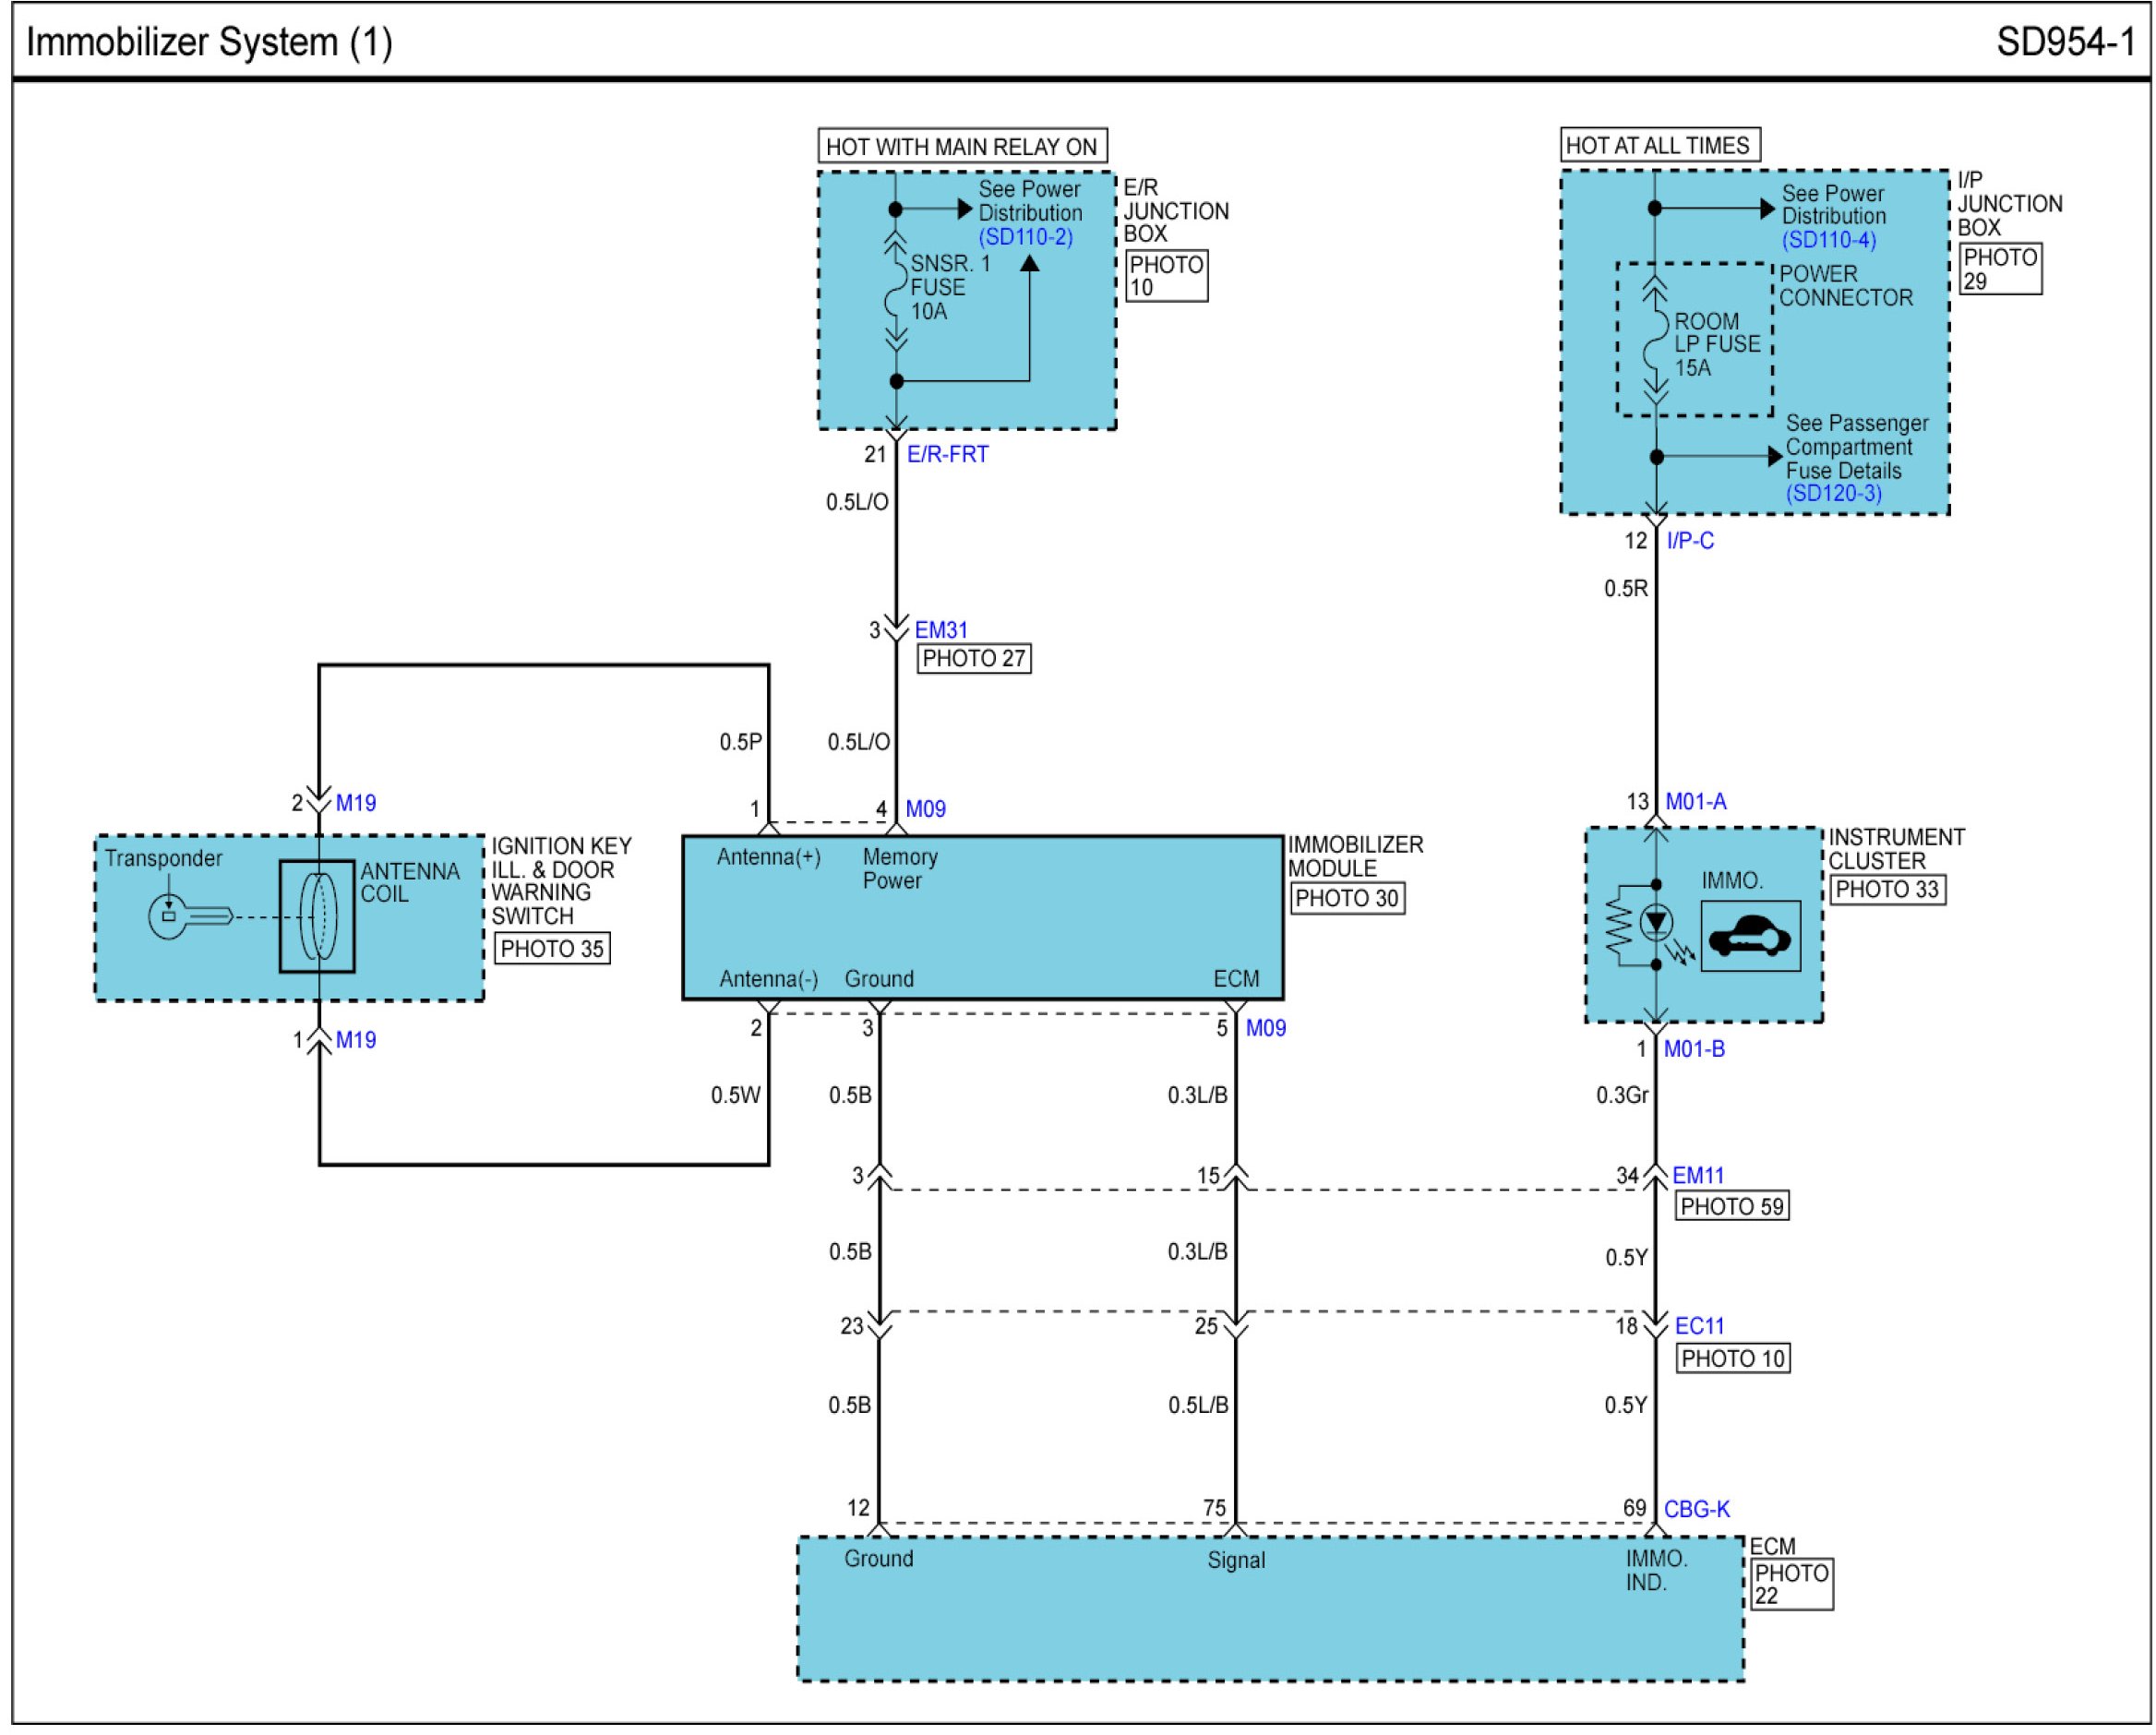2156x1735 pixels.
Task: Click the Immobilizer System (1) title
Action: pyautogui.click(x=209, y=42)
